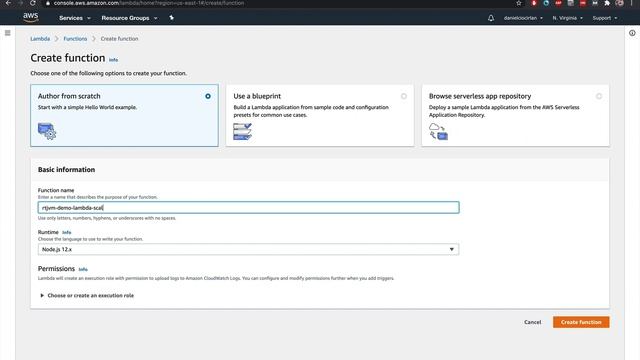Click the Create function breadcrumb text
This screenshot has height=360, width=640.
point(119,39)
